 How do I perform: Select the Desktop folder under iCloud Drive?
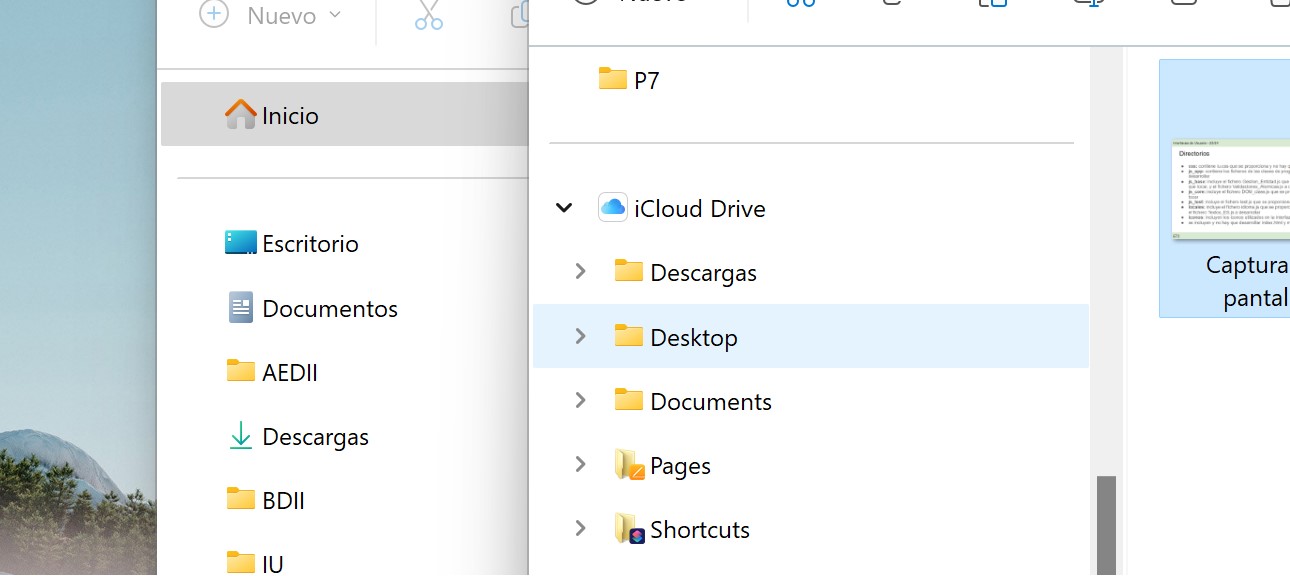tap(694, 337)
